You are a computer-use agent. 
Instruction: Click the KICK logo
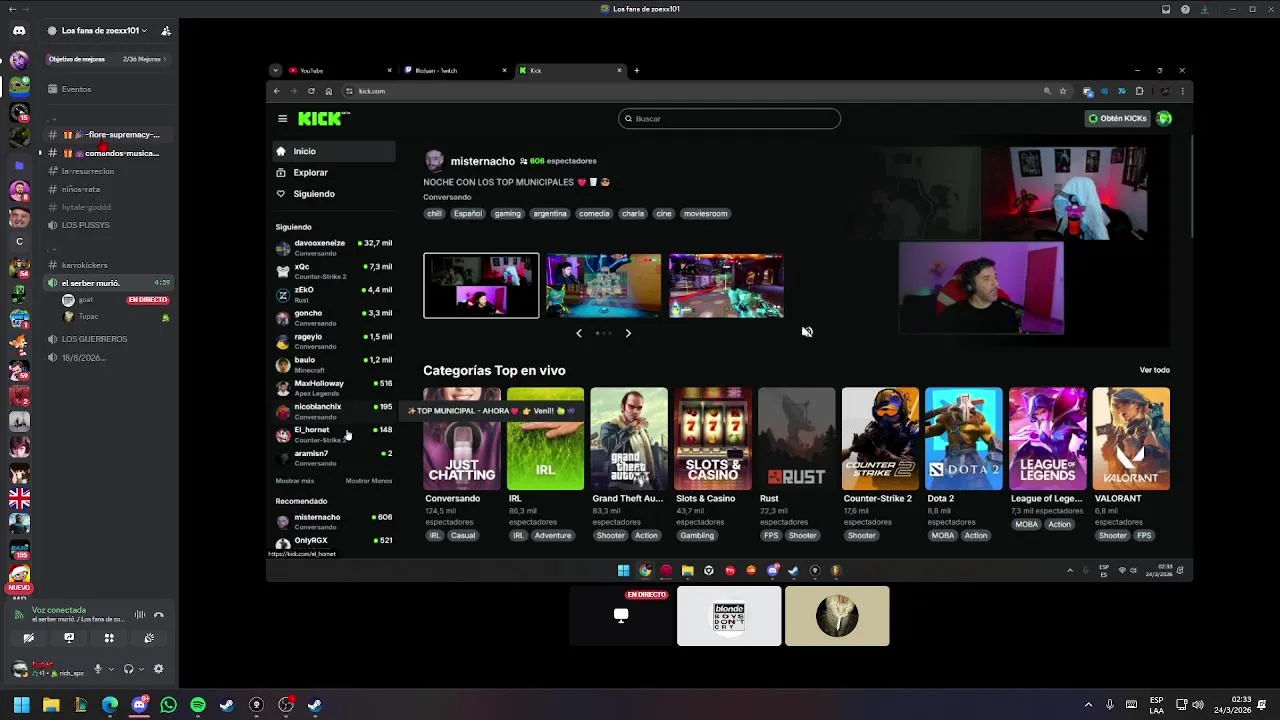pyautogui.click(x=323, y=118)
